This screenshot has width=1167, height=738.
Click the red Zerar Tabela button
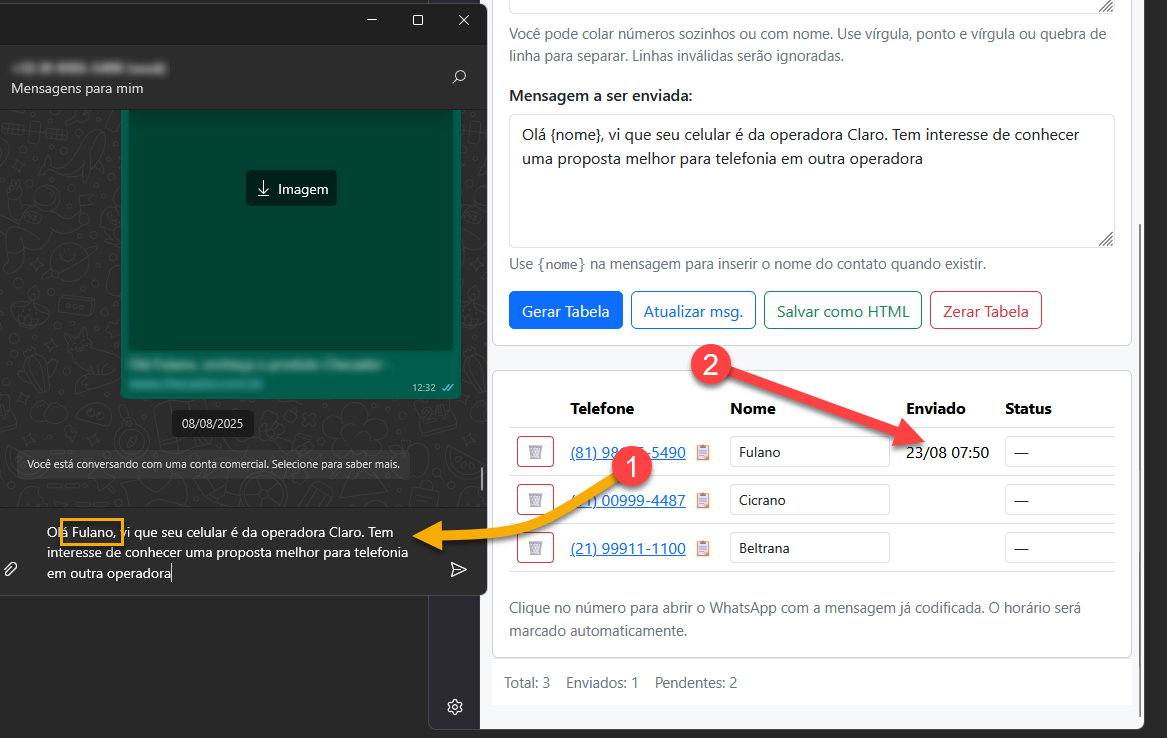pos(985,310)
